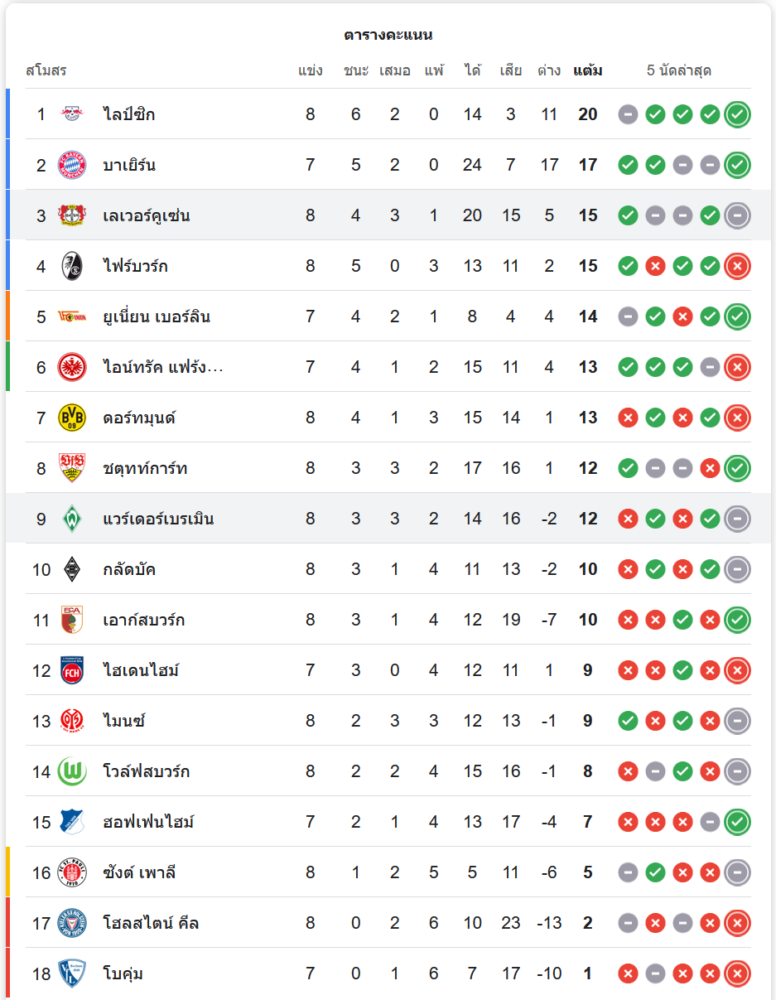The height and width of the screenshot is (1000, 776).
Task: Open the ไลป์ซิก team link
Action: [129, 114]
